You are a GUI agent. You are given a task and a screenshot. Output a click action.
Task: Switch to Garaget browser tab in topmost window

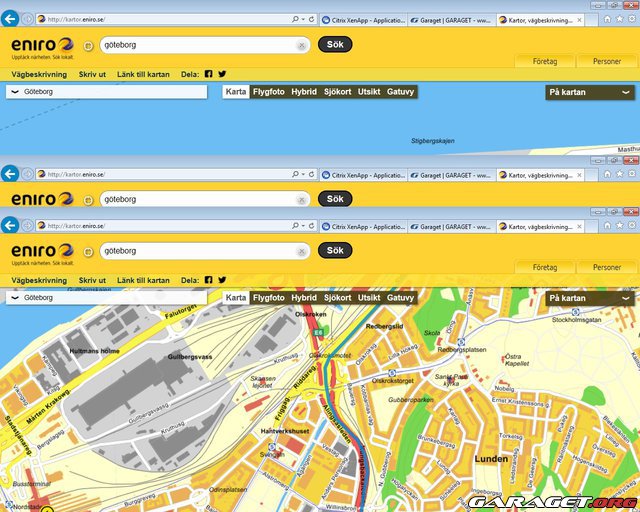click(x=450, y=20)
